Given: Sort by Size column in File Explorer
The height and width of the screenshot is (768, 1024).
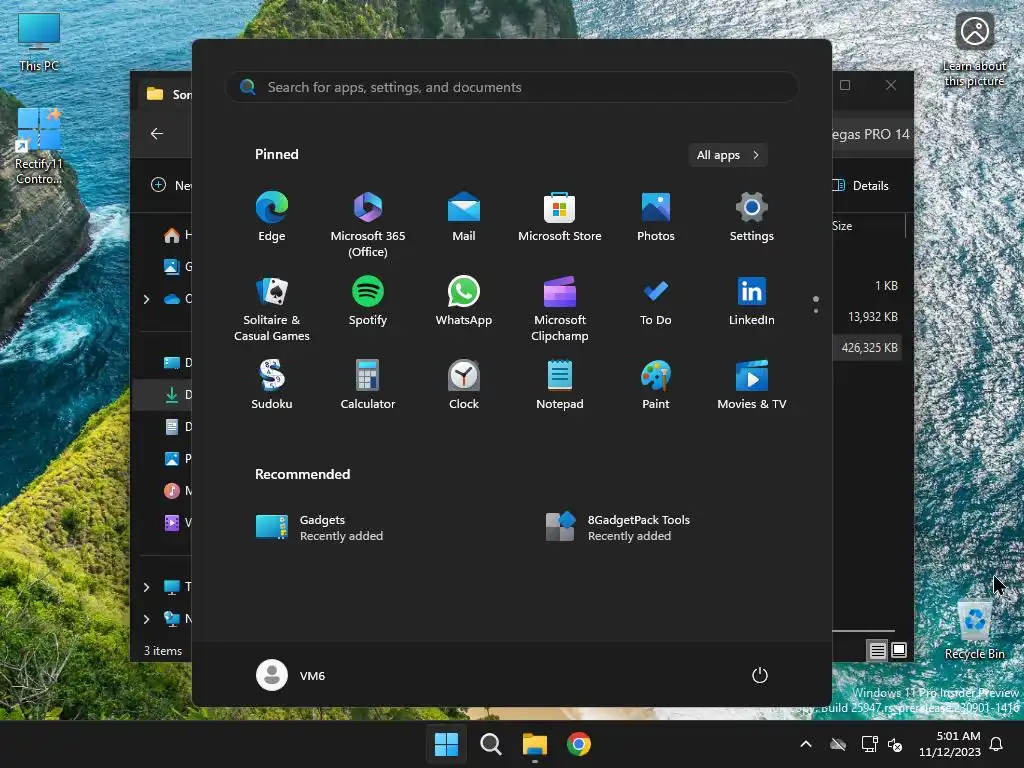Looking at the screenshot, I should click(x=842, y=226).
